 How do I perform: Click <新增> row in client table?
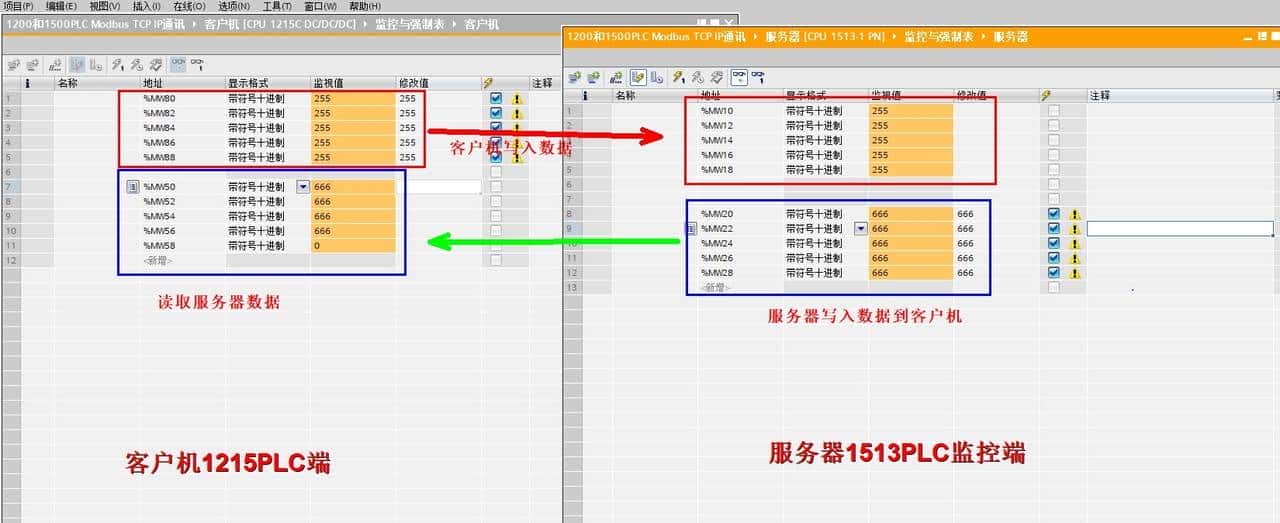158,260
